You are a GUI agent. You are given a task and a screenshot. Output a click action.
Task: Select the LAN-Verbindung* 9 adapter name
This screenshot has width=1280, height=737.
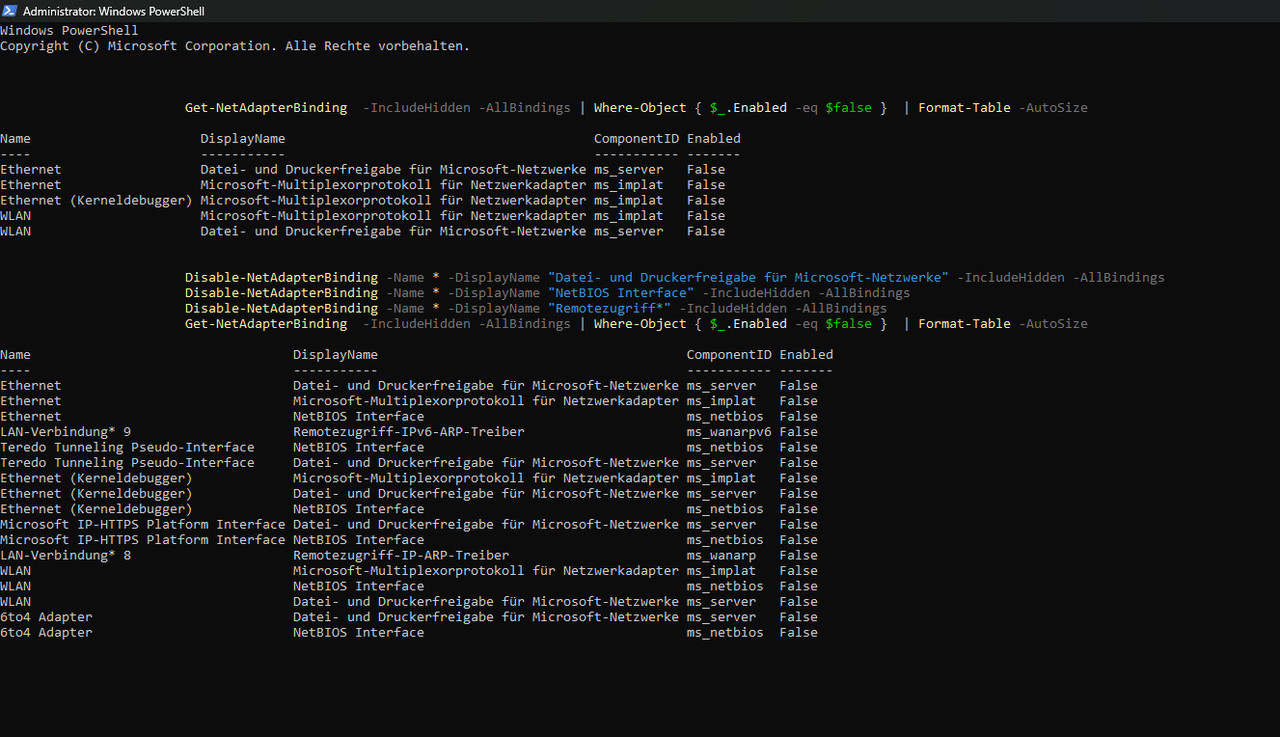(x=65, y=432)
